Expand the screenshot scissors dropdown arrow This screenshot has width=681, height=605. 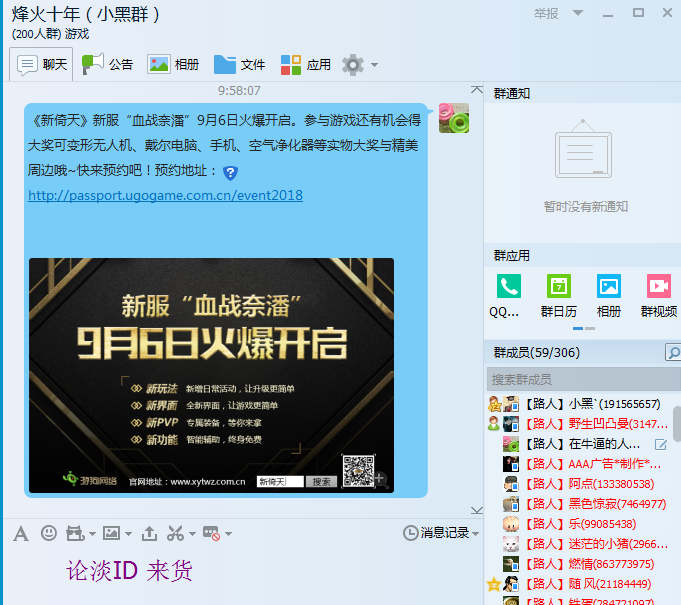click(x=192, y=534)
